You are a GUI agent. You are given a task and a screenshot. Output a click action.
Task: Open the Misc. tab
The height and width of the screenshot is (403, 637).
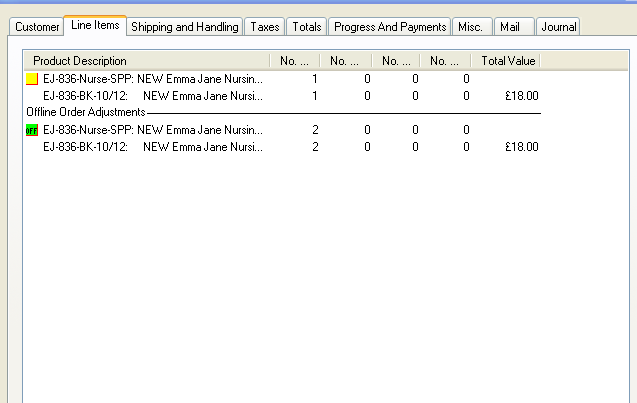click(x=470, y=27)
